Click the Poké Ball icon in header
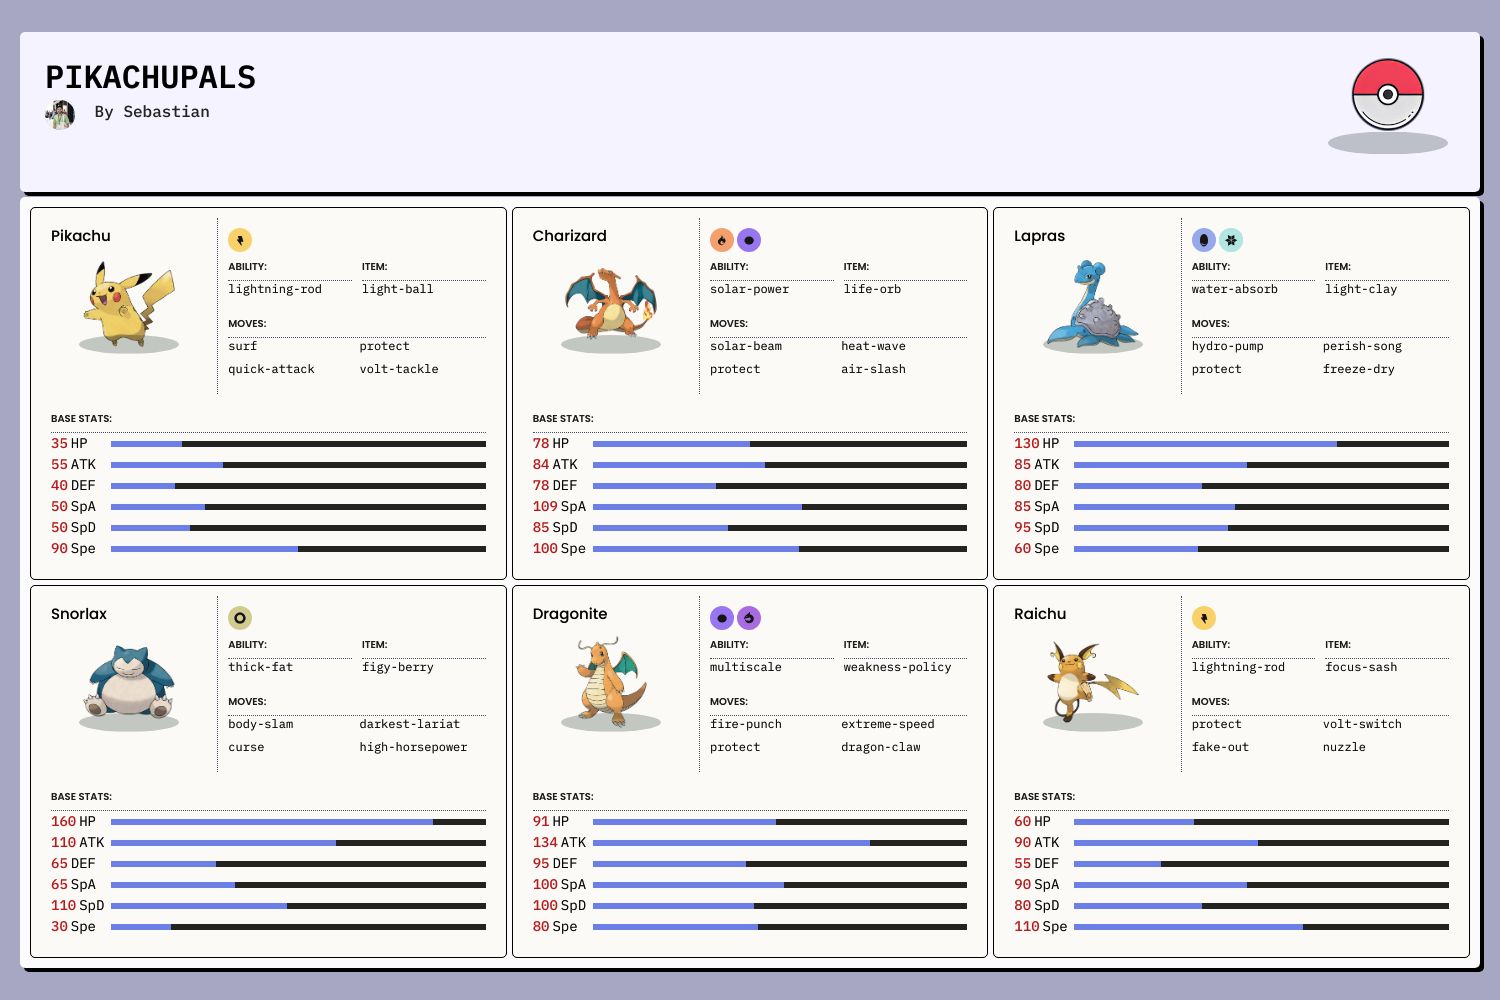Screen dimensions: 1500x1000 coord(1387,95)
